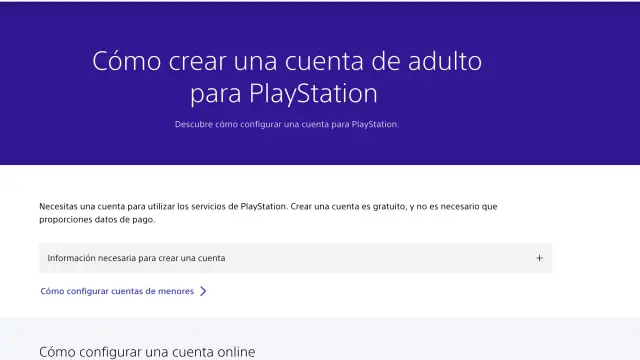This screenshot has width=640, height=360.
Task: Click the 'Cómo configurar una cuenta online' heading
Action: tap(147, 351)
